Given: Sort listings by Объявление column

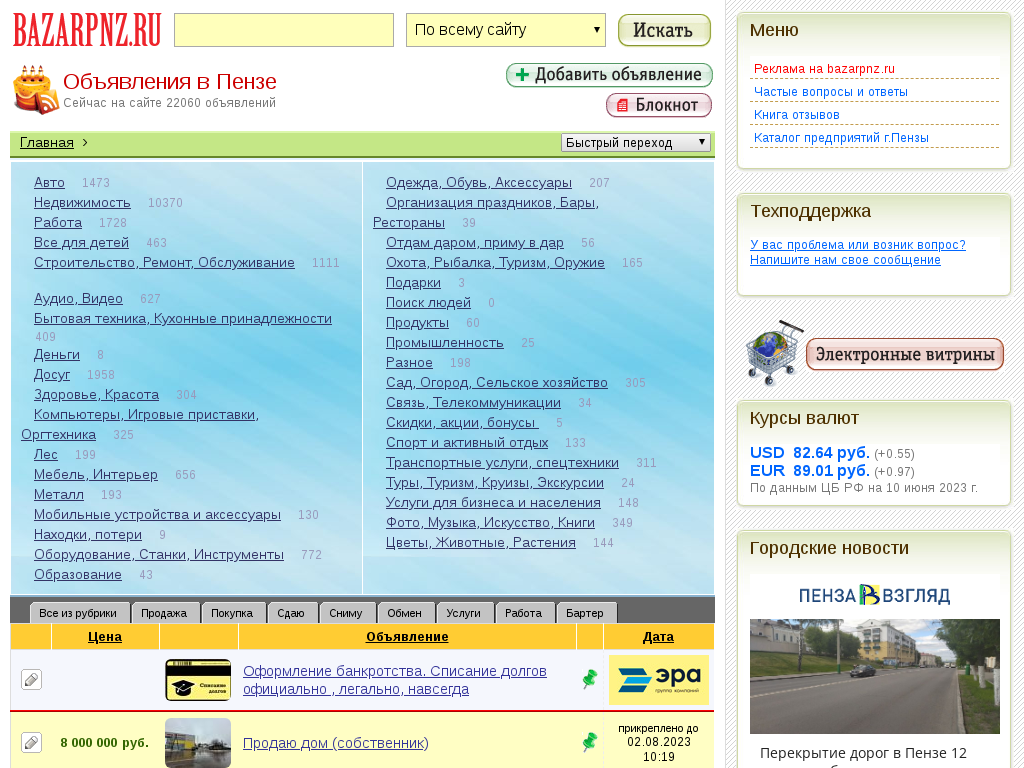Looking at the screenshot, I should 407,637.
